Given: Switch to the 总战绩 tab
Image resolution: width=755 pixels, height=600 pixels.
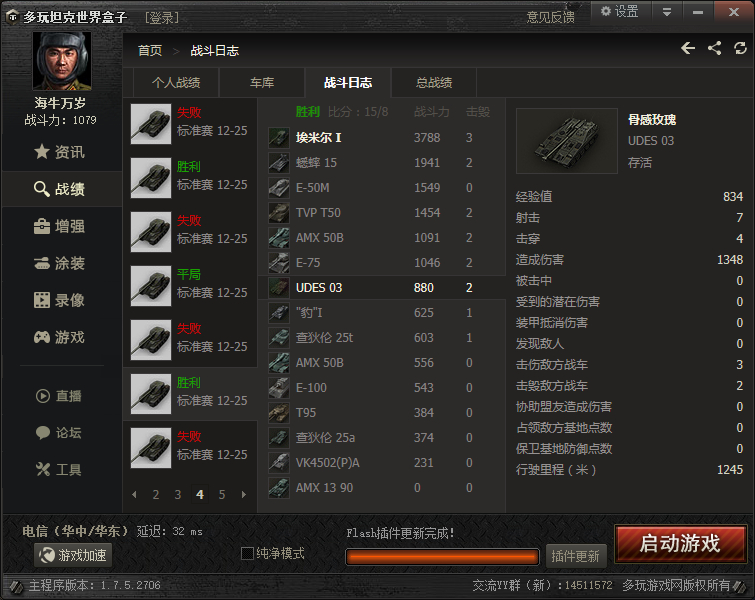Looking at the screenshot, I should [x=434, y=83].
